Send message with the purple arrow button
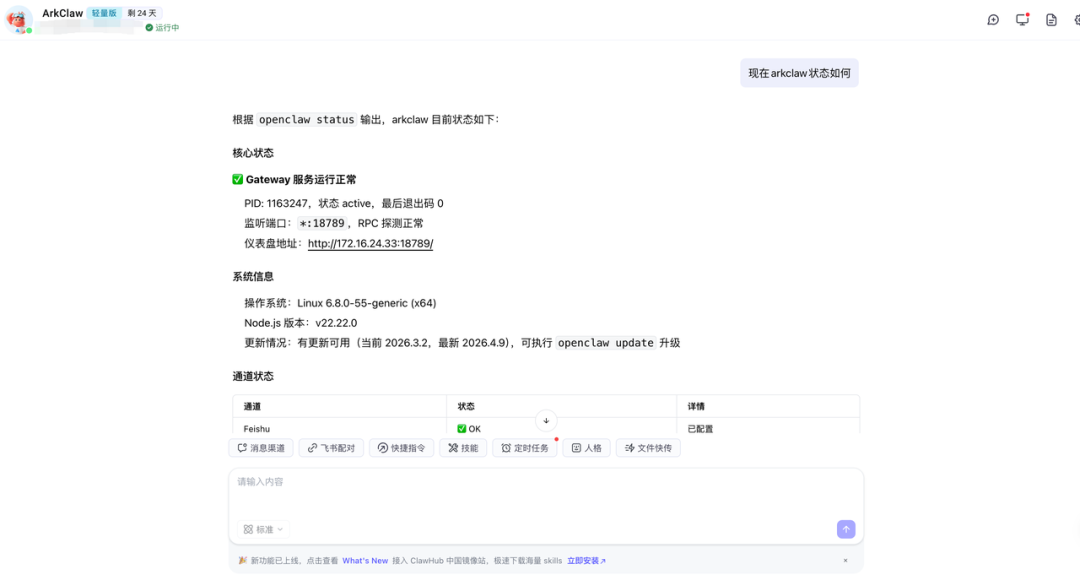Viewport: 1080px width, 575px height. point(846,529)
